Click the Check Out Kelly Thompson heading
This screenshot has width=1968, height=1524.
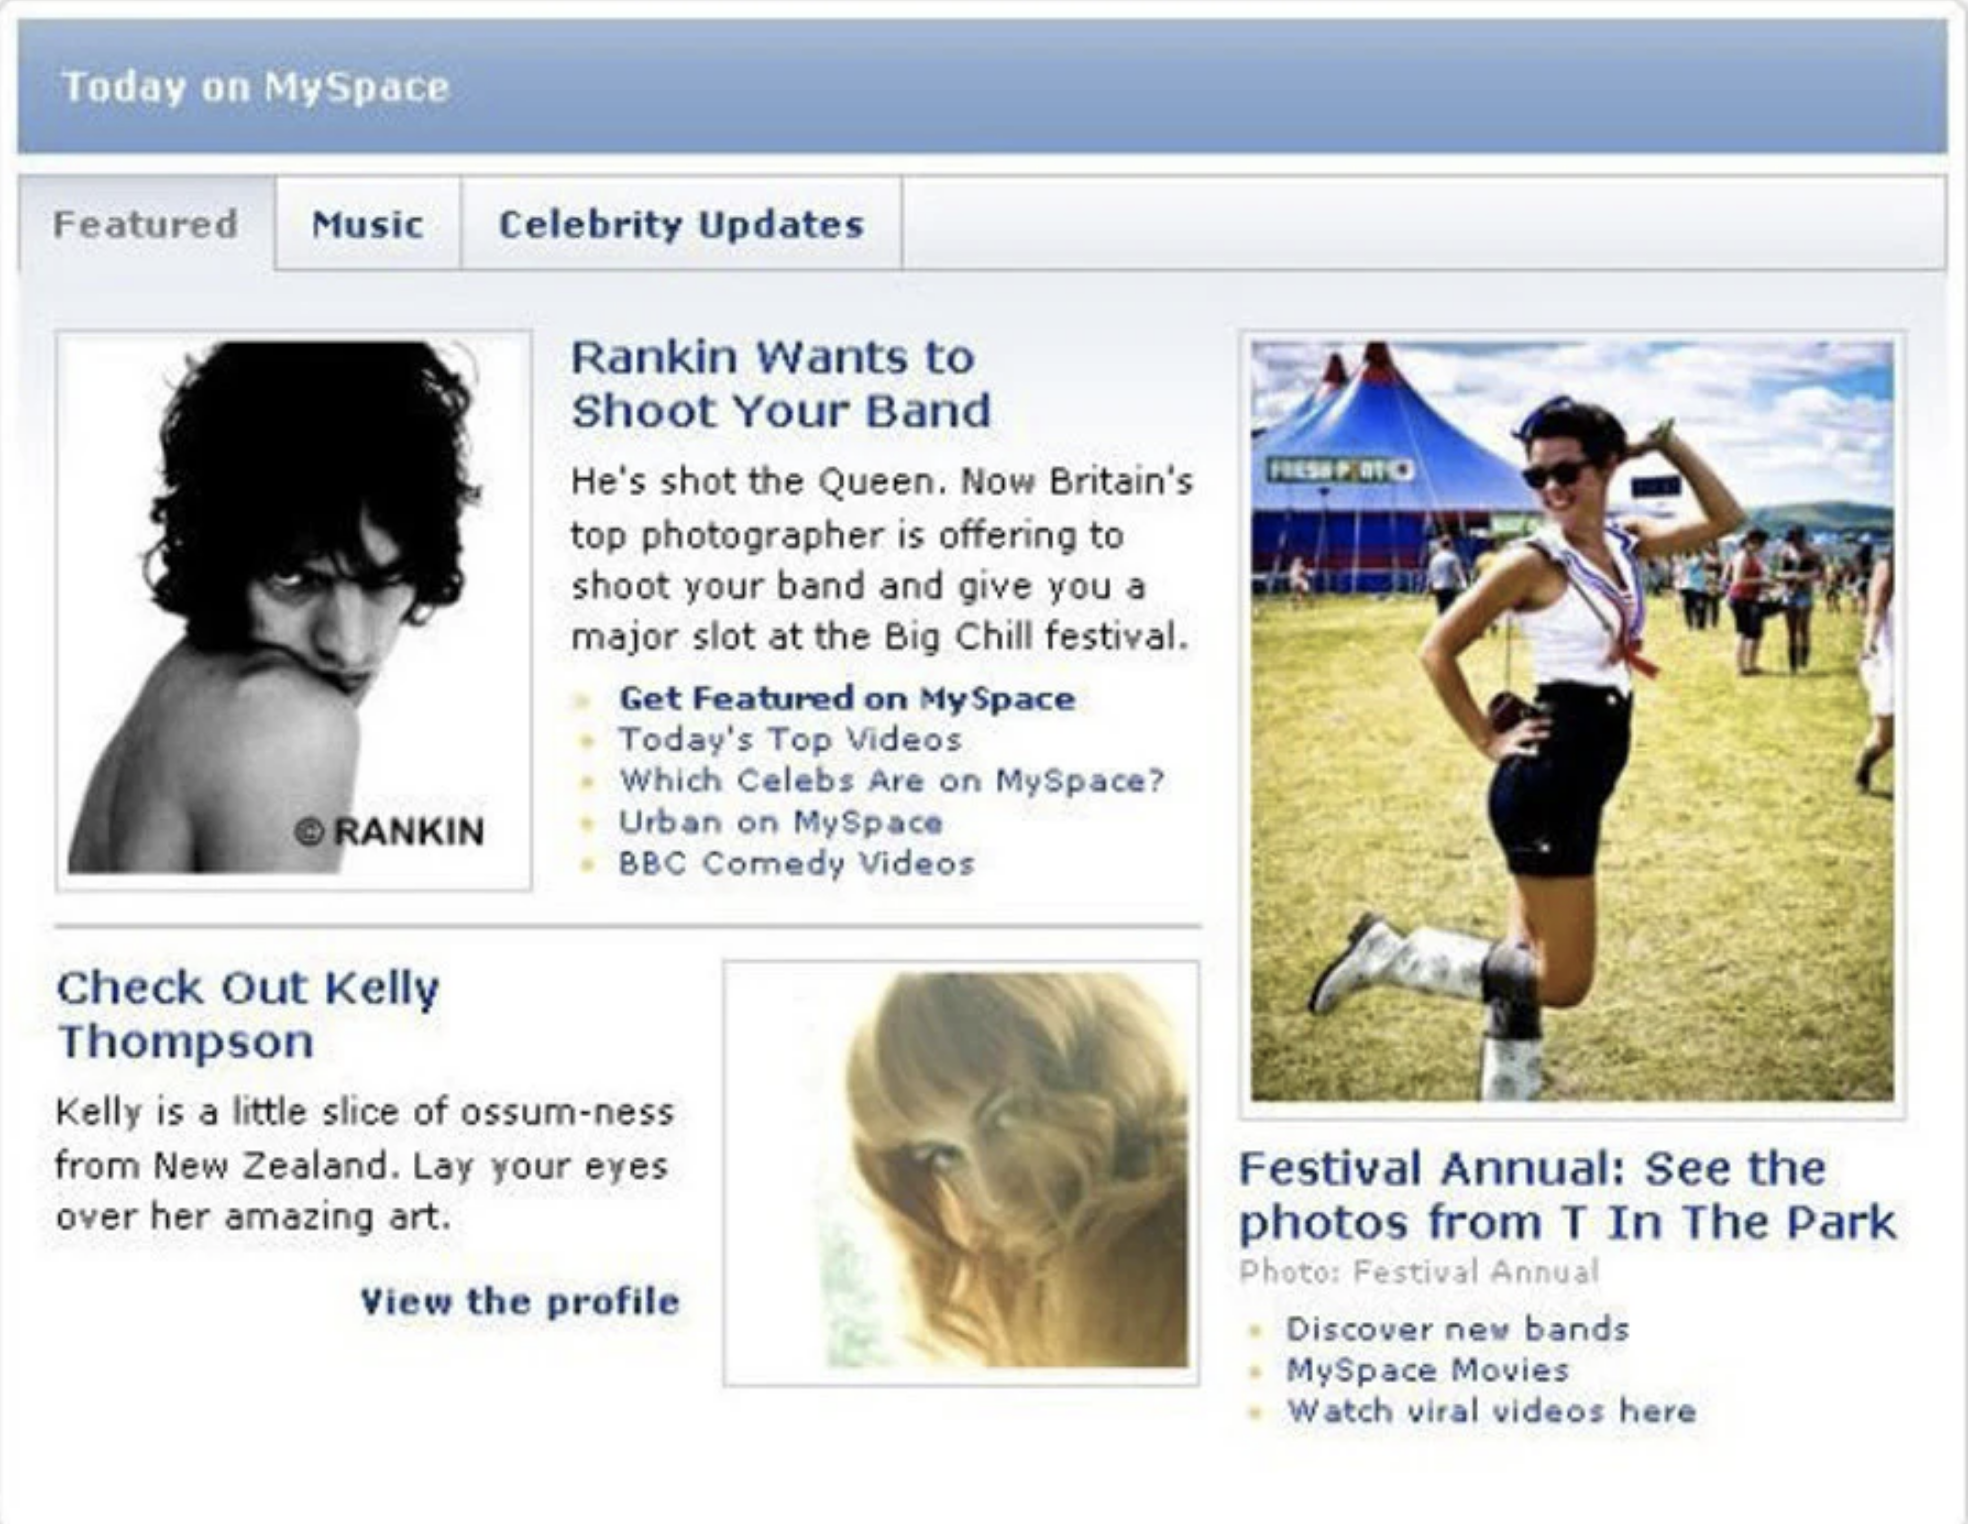click(x=247, y=1014)
